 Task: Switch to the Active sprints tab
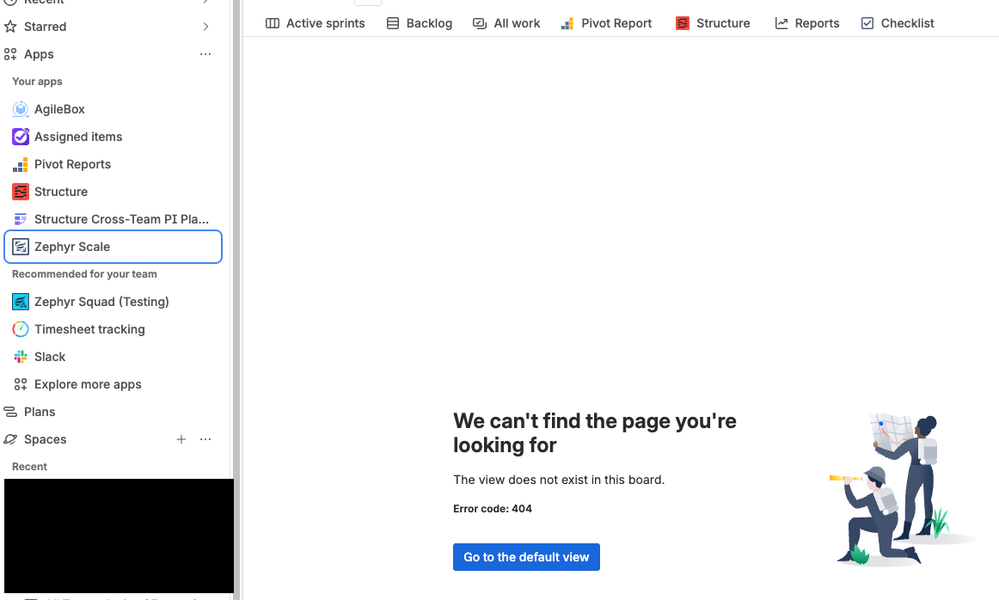point(314,22)
